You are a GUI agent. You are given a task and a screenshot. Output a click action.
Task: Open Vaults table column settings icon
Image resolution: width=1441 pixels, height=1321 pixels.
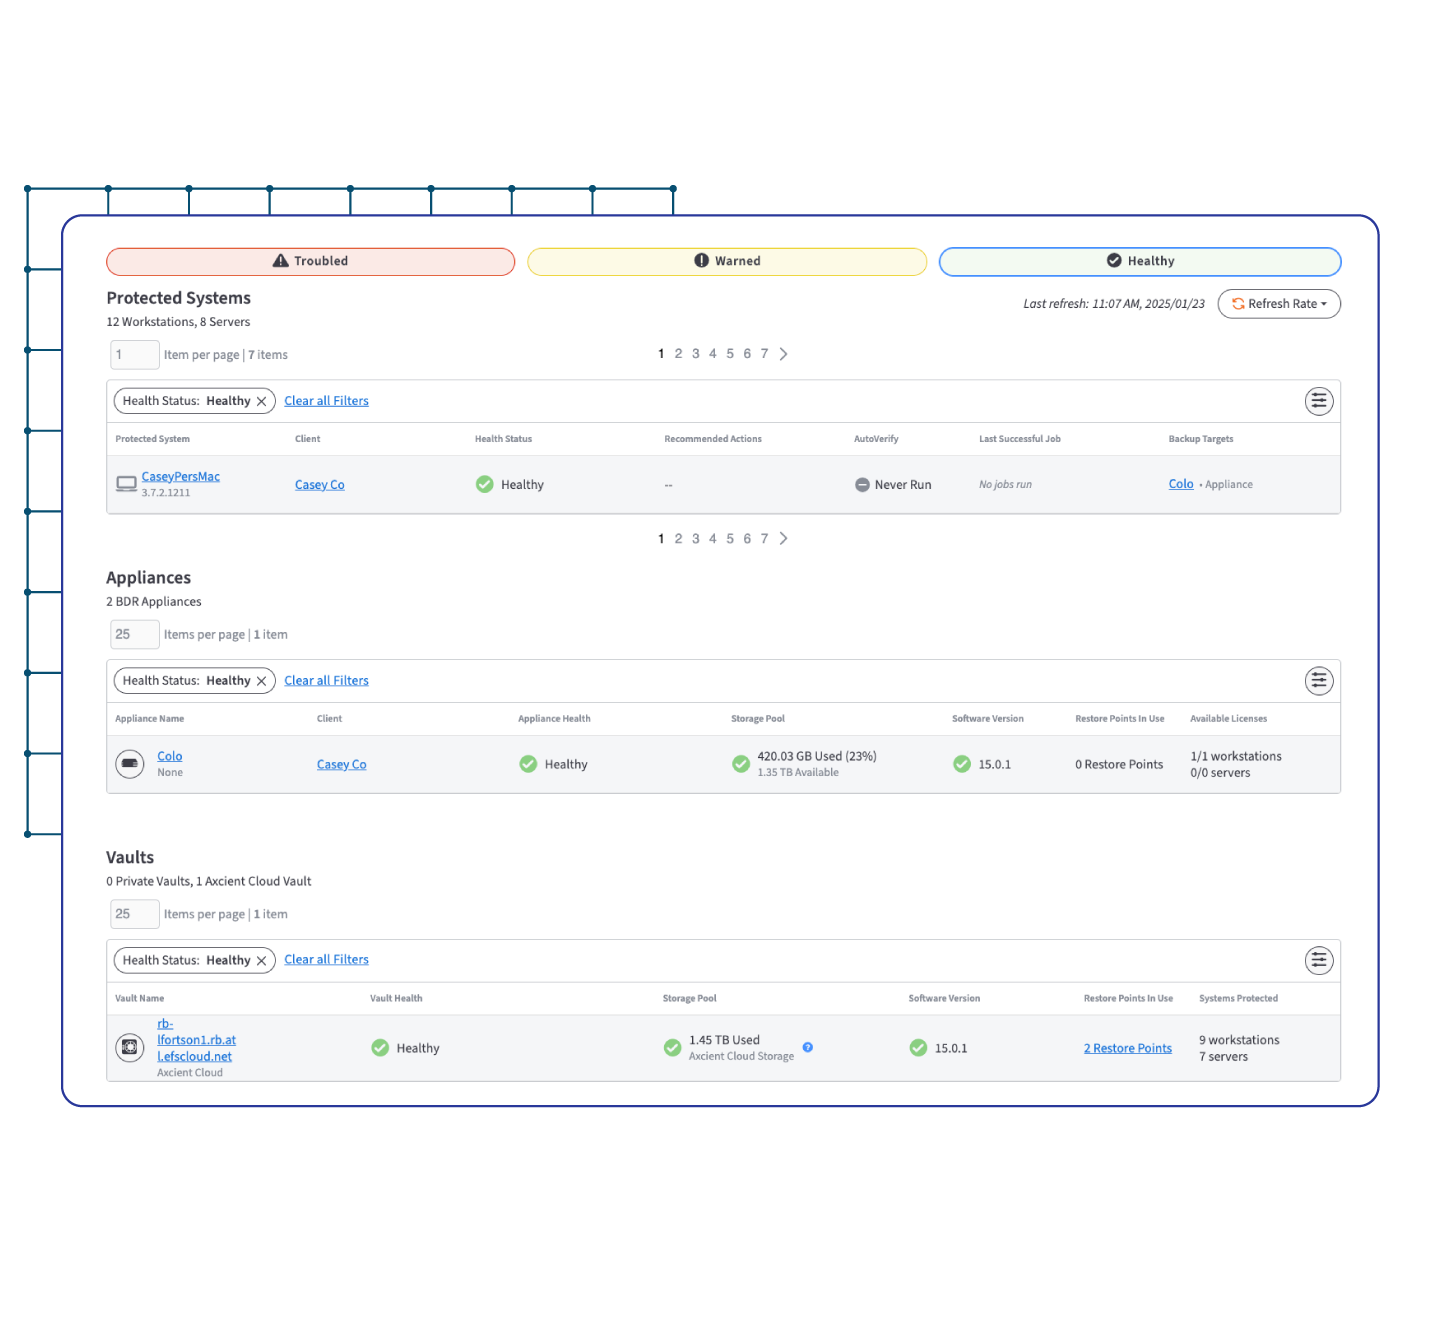pyautogui.click(x=1319, y=961)
